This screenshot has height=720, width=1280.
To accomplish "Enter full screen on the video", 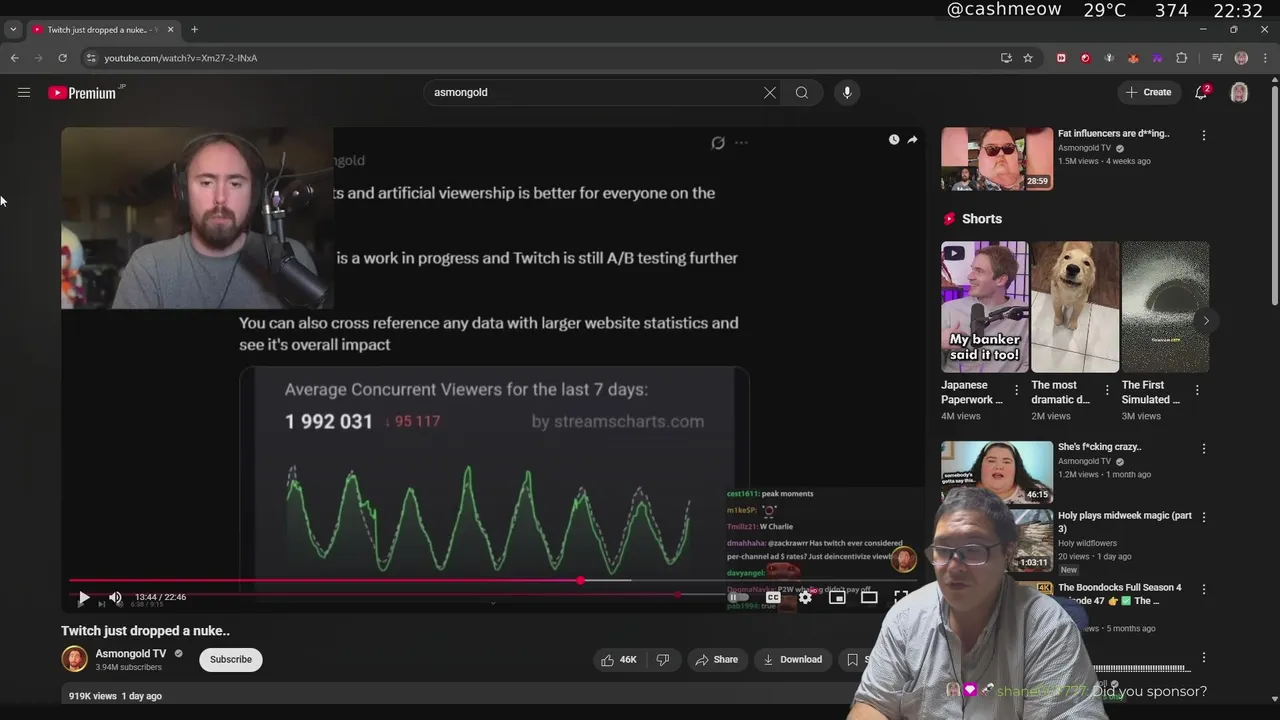I will [900, 597].
